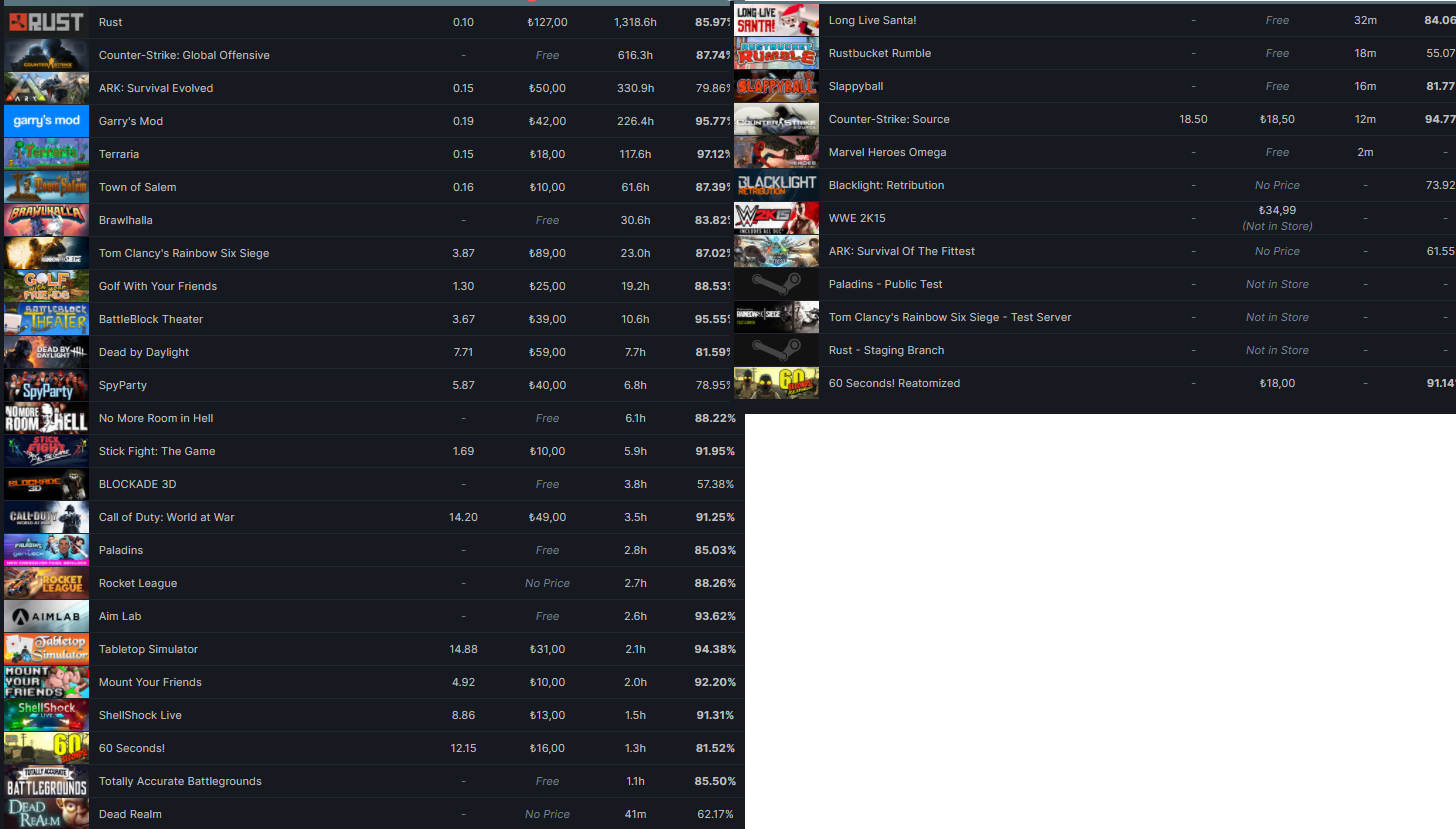
Task: Click the Tabletop Simulator thumbnail
Action: (46, 649)
